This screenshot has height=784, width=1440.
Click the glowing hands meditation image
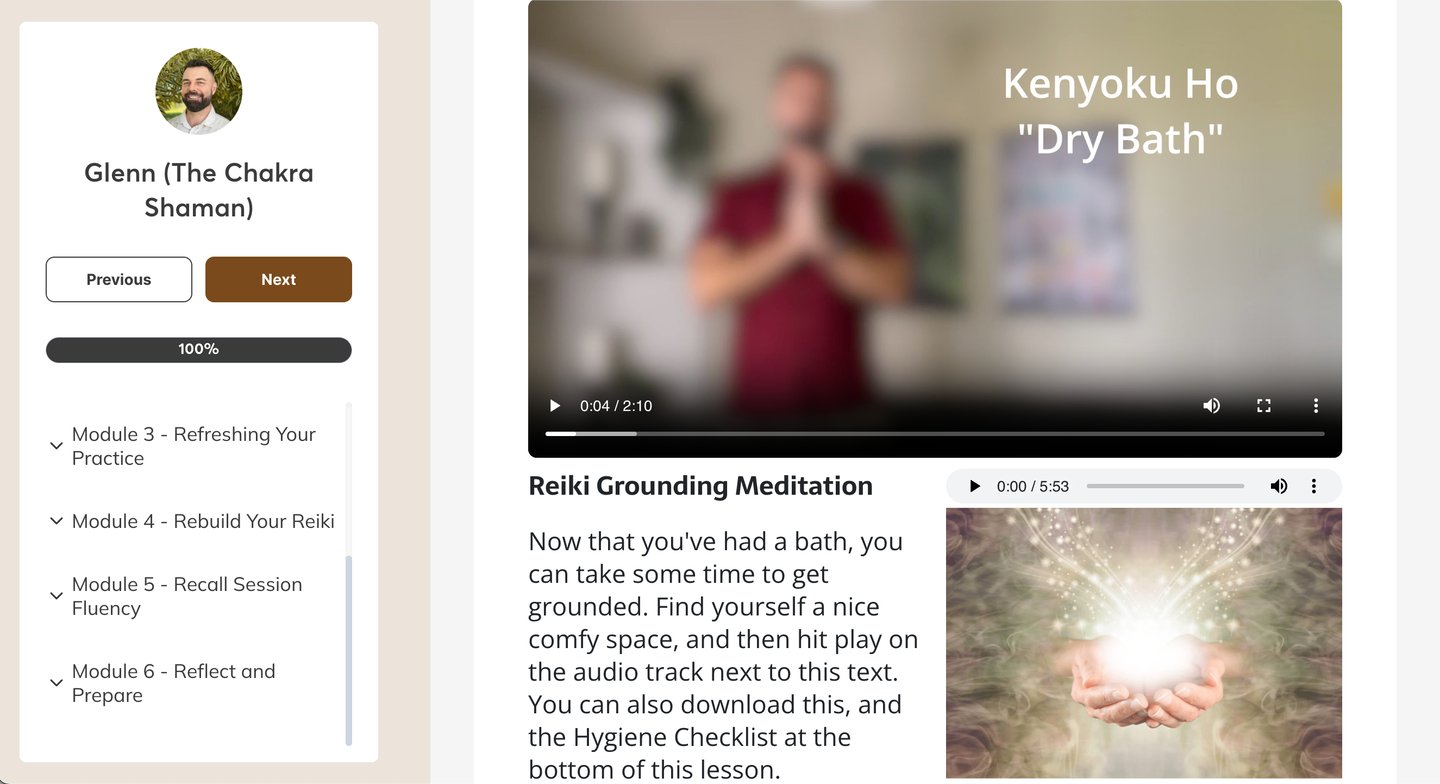[1144, 643]
